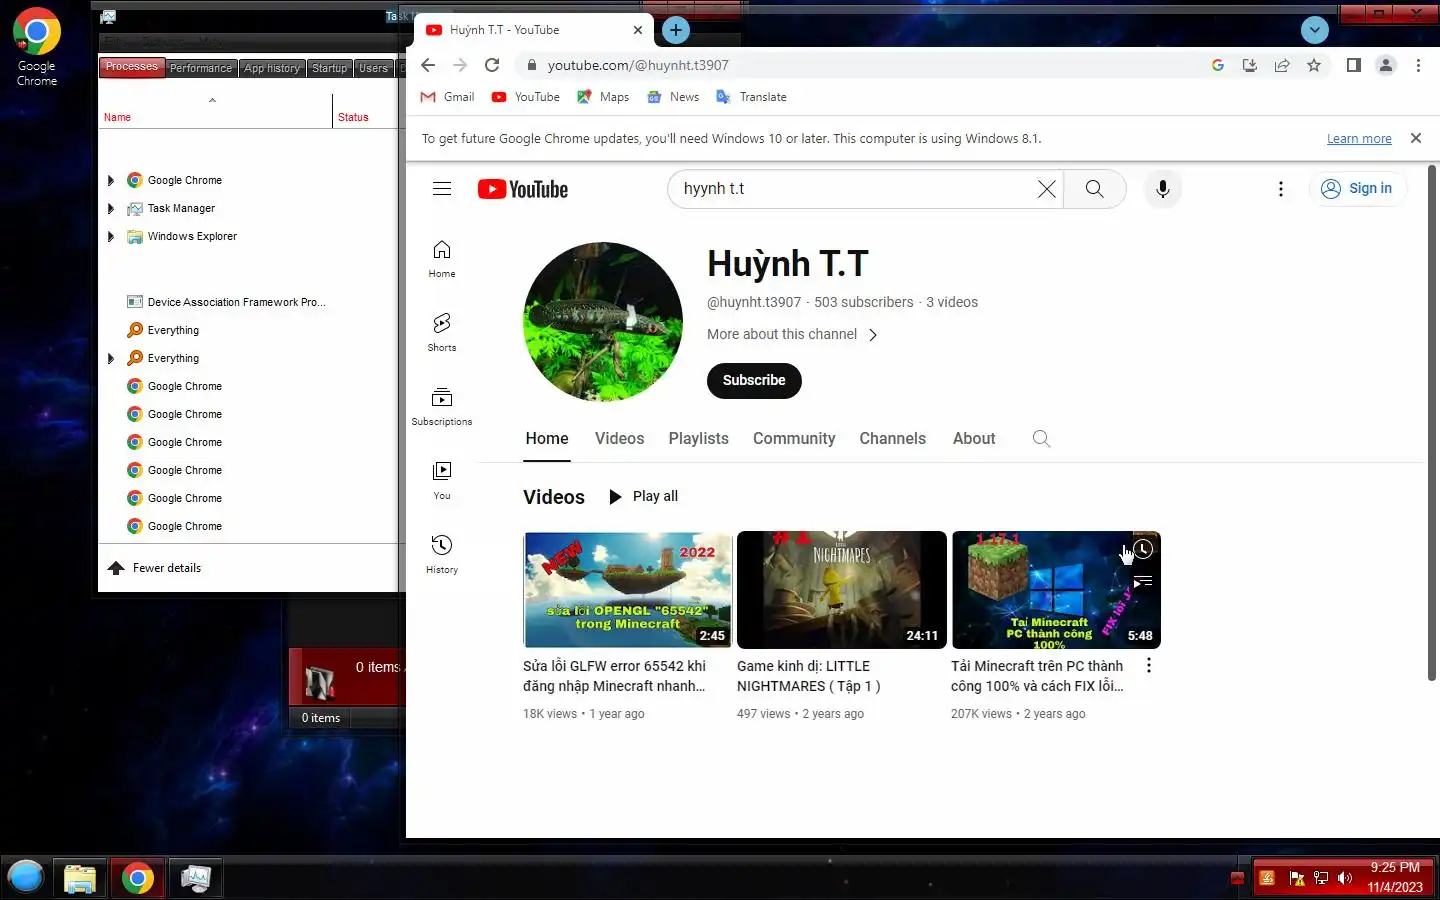This screenshot has width=1440, height=900.
Task: Search within channel magnifier icon
Action: tap(1041, 439)
